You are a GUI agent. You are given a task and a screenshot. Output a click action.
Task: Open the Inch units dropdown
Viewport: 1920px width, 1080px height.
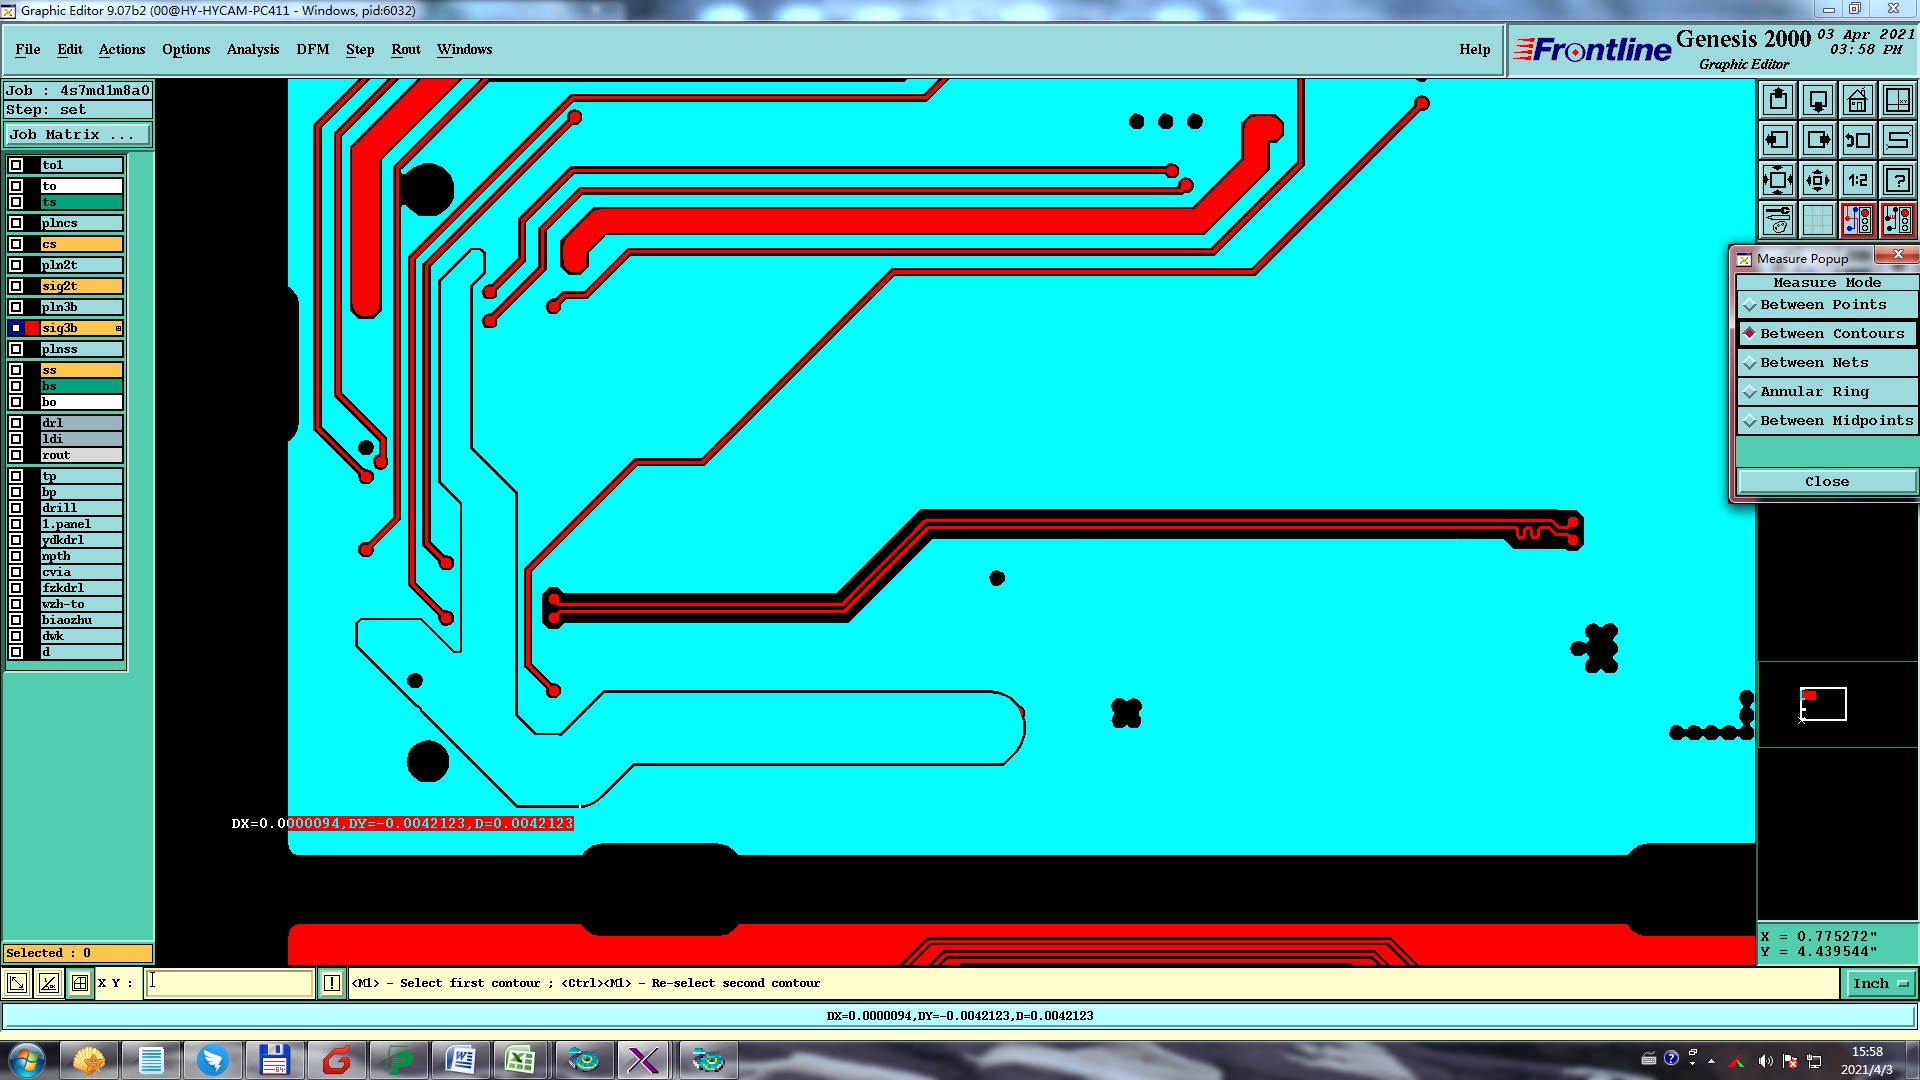pyautogui.click(x=1880, y=984)
